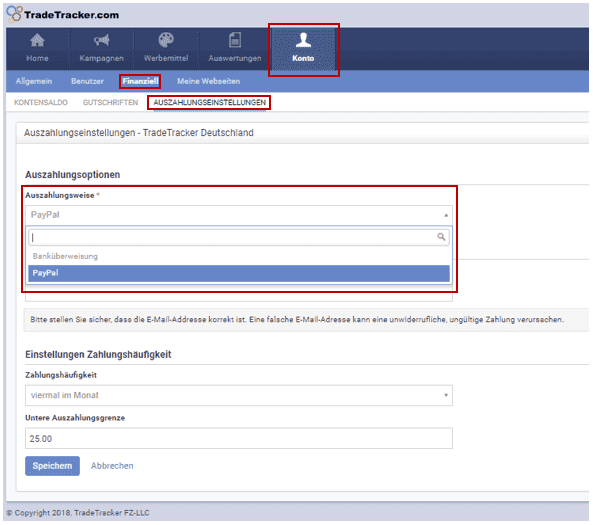This screenshot has width=593, height=525.
Task: Click the Abbrechen link
Action: 112,466
